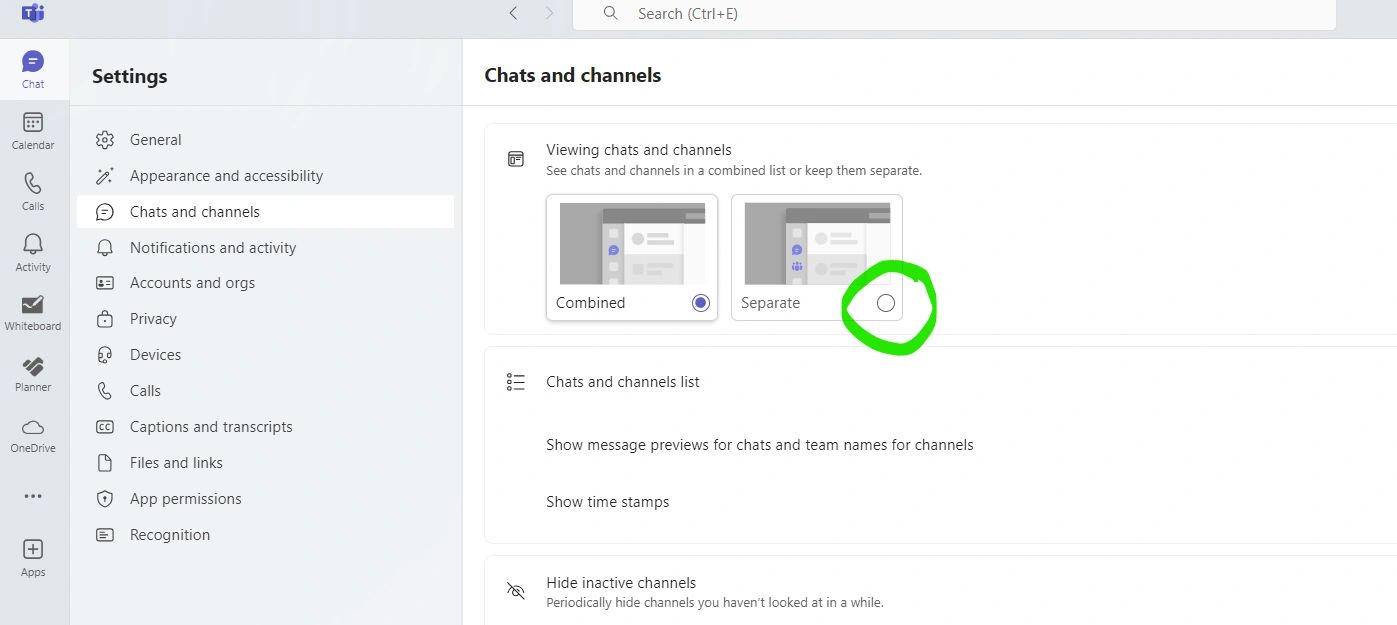Go forward using the right chevron
The height and width of the screenshot is (625, 1397).
coord(549,14)
